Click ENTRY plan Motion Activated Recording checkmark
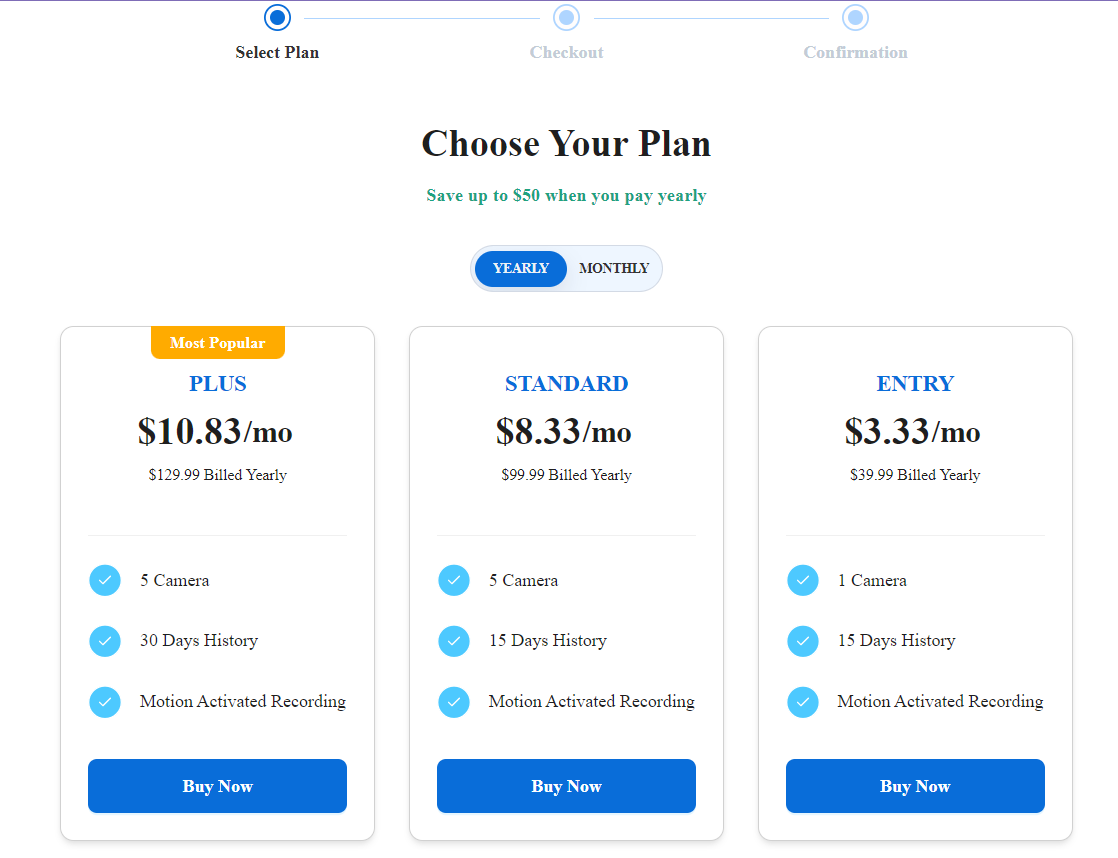This screenshot has width=1118, height=858. pyautogui.click(x=803, y=702)
